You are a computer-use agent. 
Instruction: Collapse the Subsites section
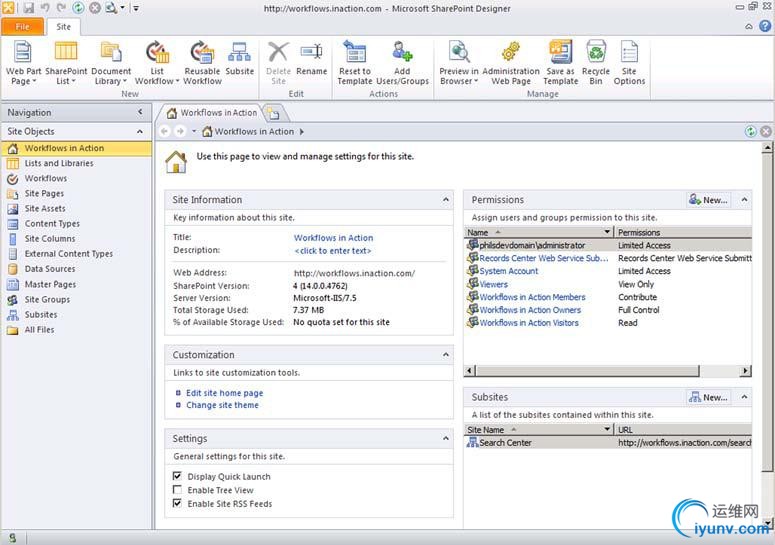click(x=744, y=397)
